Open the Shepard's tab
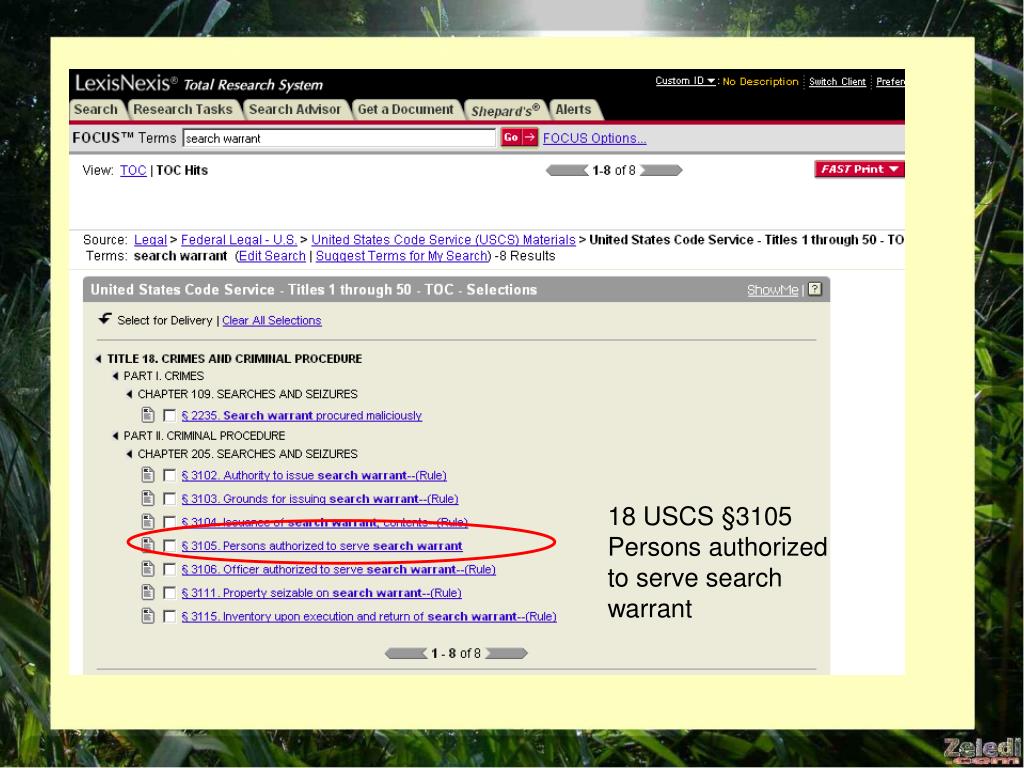Viewport: 1024px width, 768px height. [x=505, y=110]
